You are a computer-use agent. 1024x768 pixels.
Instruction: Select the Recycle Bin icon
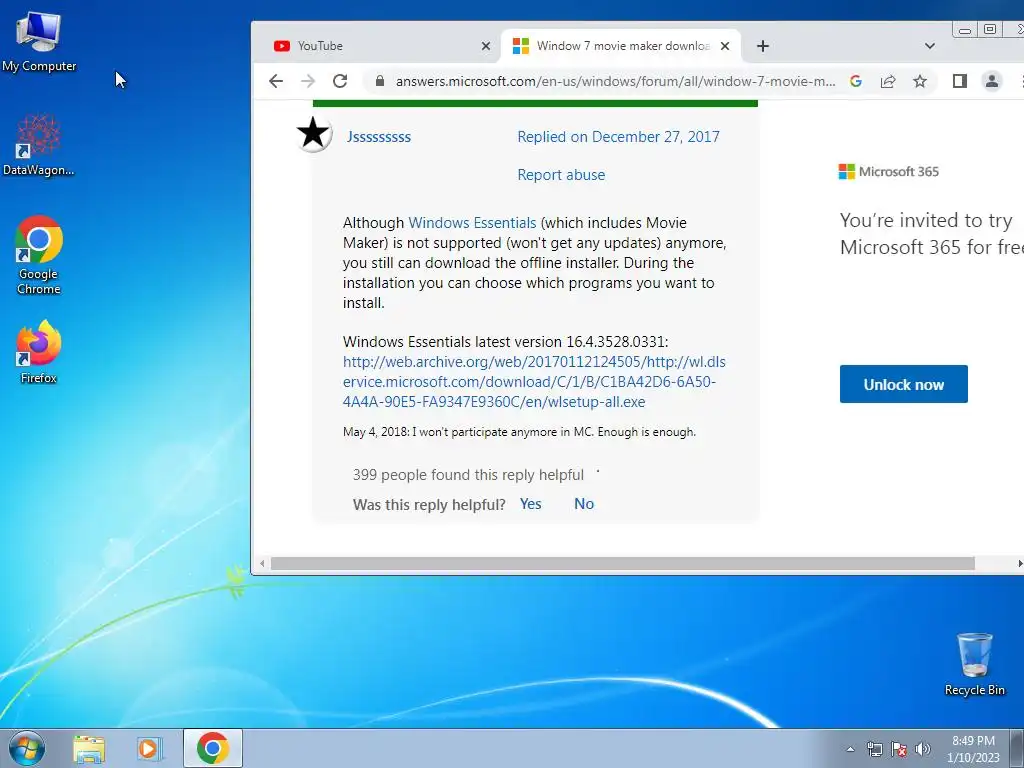[974, 664]
